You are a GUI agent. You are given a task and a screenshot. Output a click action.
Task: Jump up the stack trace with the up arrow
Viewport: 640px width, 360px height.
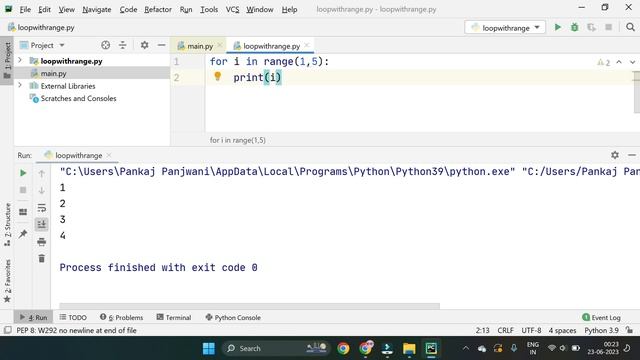pyautogui.click(x=42, y=173)
